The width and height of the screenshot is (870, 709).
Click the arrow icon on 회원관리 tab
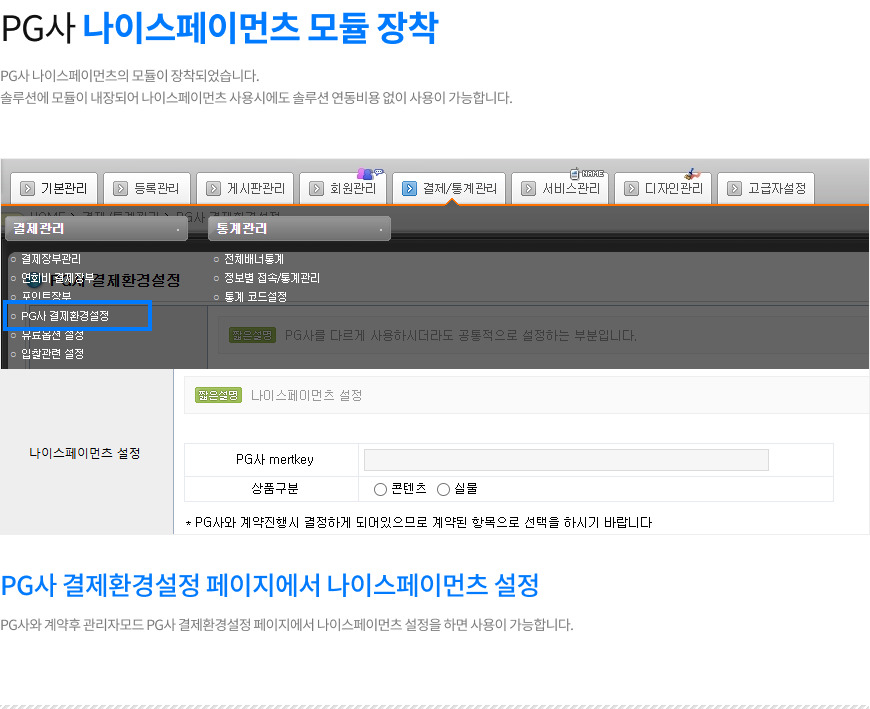316,189
